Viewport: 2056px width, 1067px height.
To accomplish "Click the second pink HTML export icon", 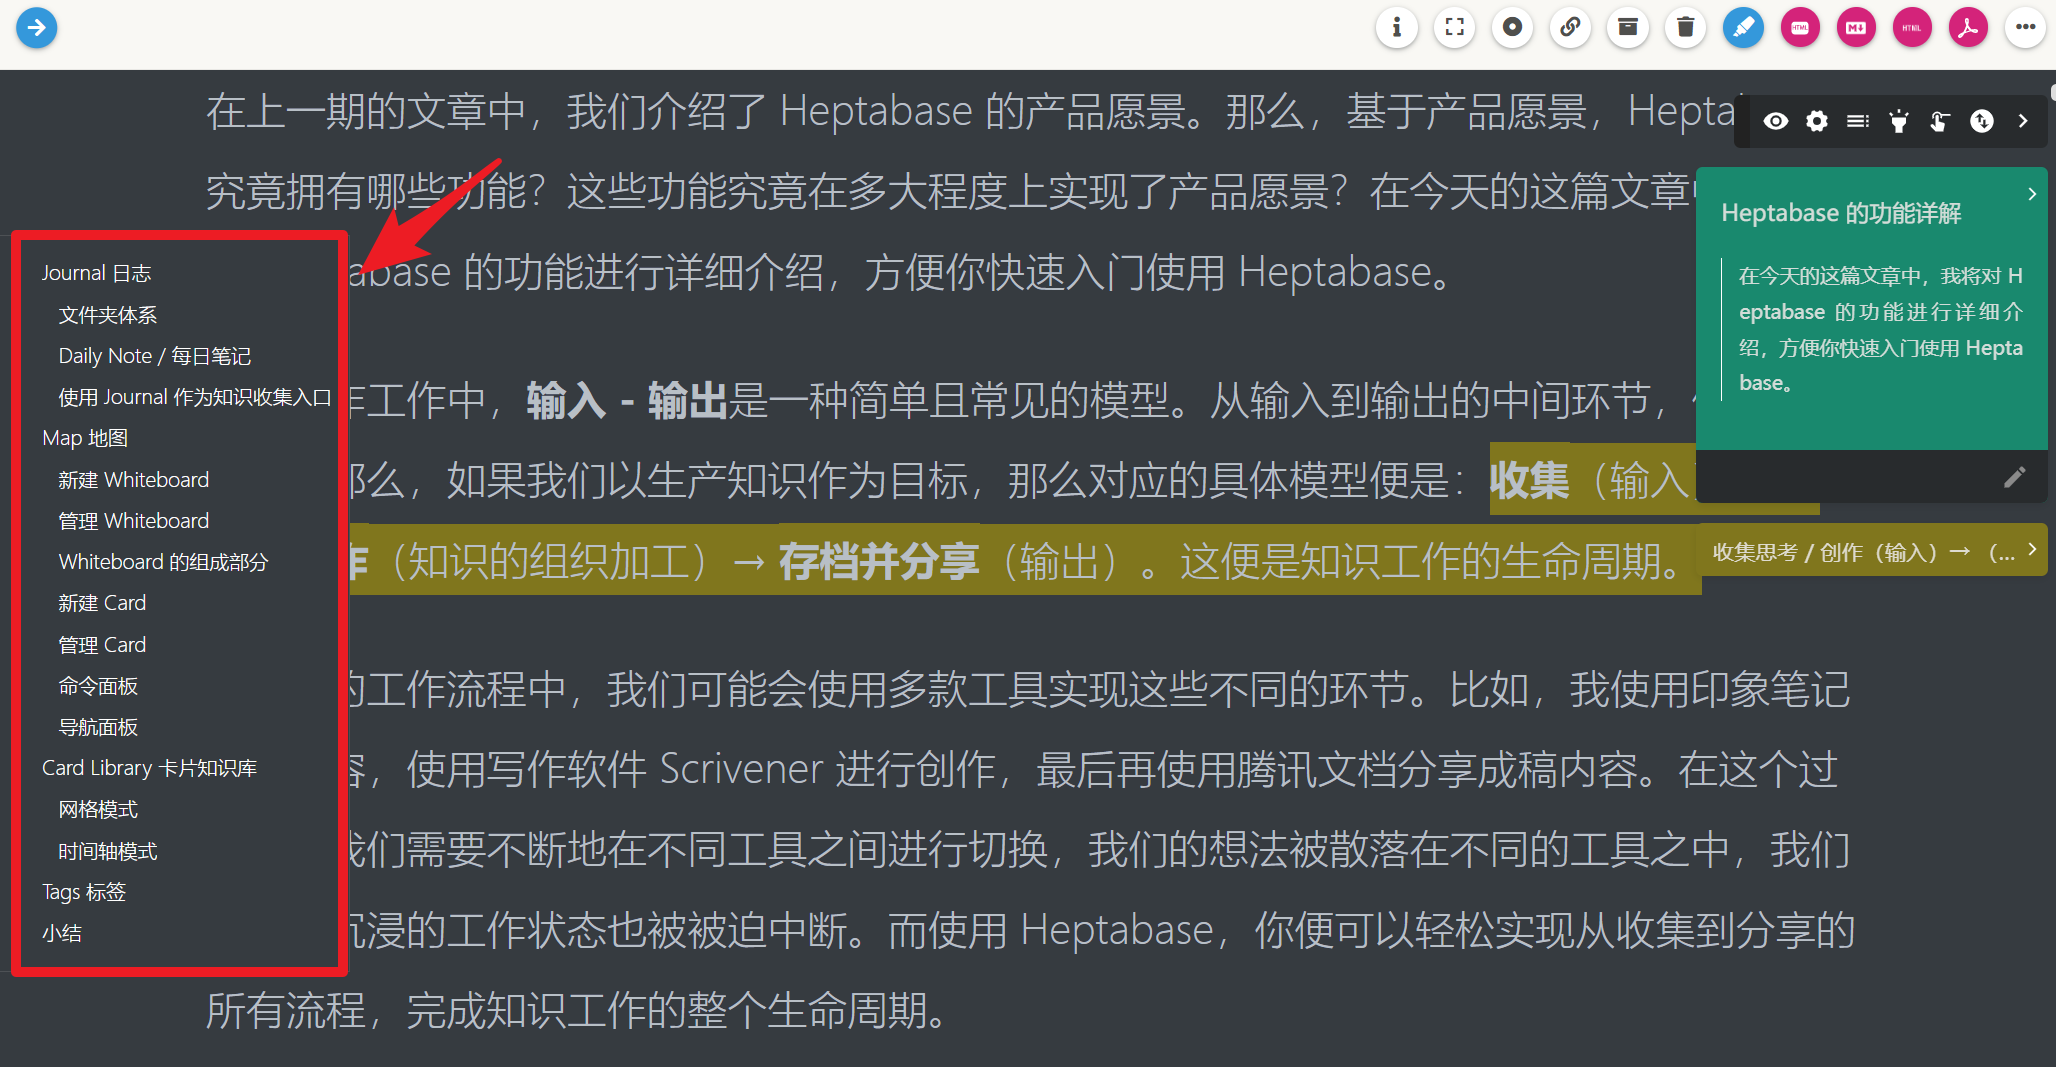I will (x=1912, y=27).
